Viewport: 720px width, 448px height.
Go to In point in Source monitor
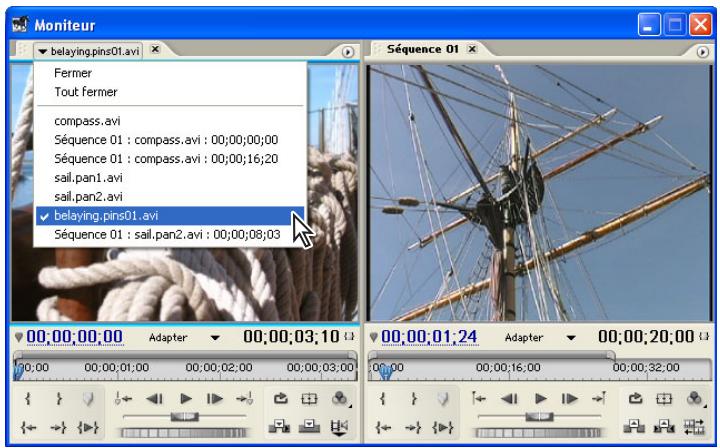pyautogui.click(x=28, y=427)
